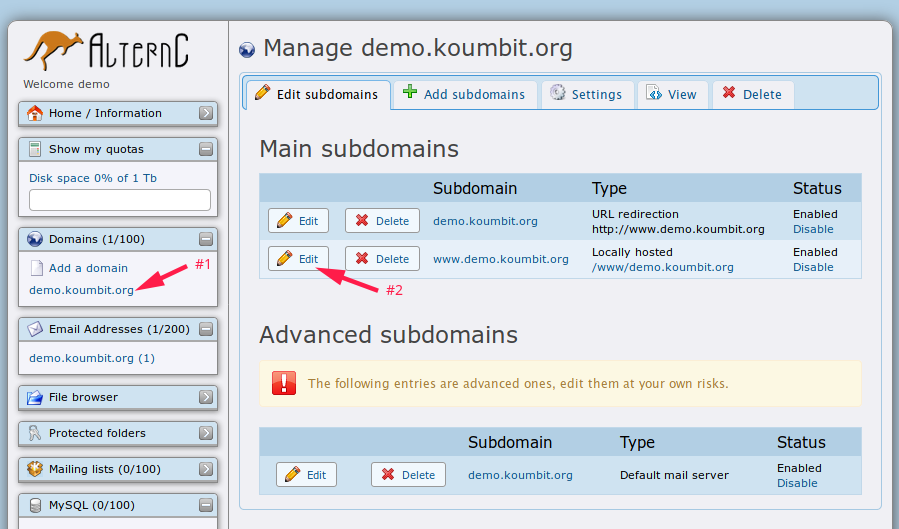Collapse the Domains panel
The image size is (899, 529).
(206, 239)
